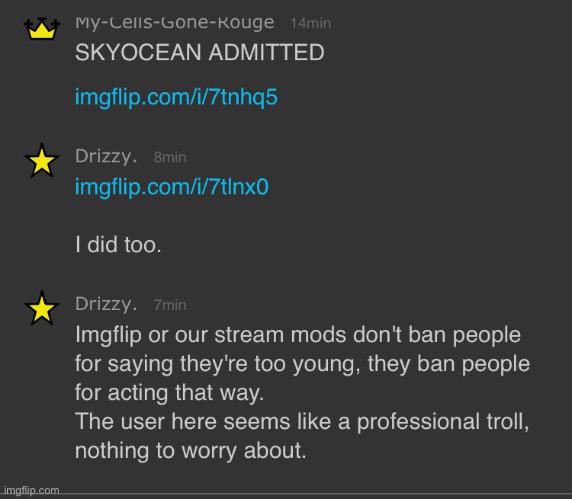Click the 14min timestamp
The image size is (572, 499).
point(311,23)
